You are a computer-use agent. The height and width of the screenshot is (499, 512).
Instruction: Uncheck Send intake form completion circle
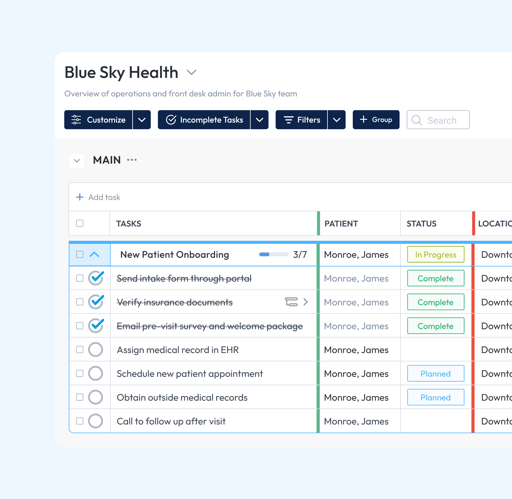coord(96,278)
